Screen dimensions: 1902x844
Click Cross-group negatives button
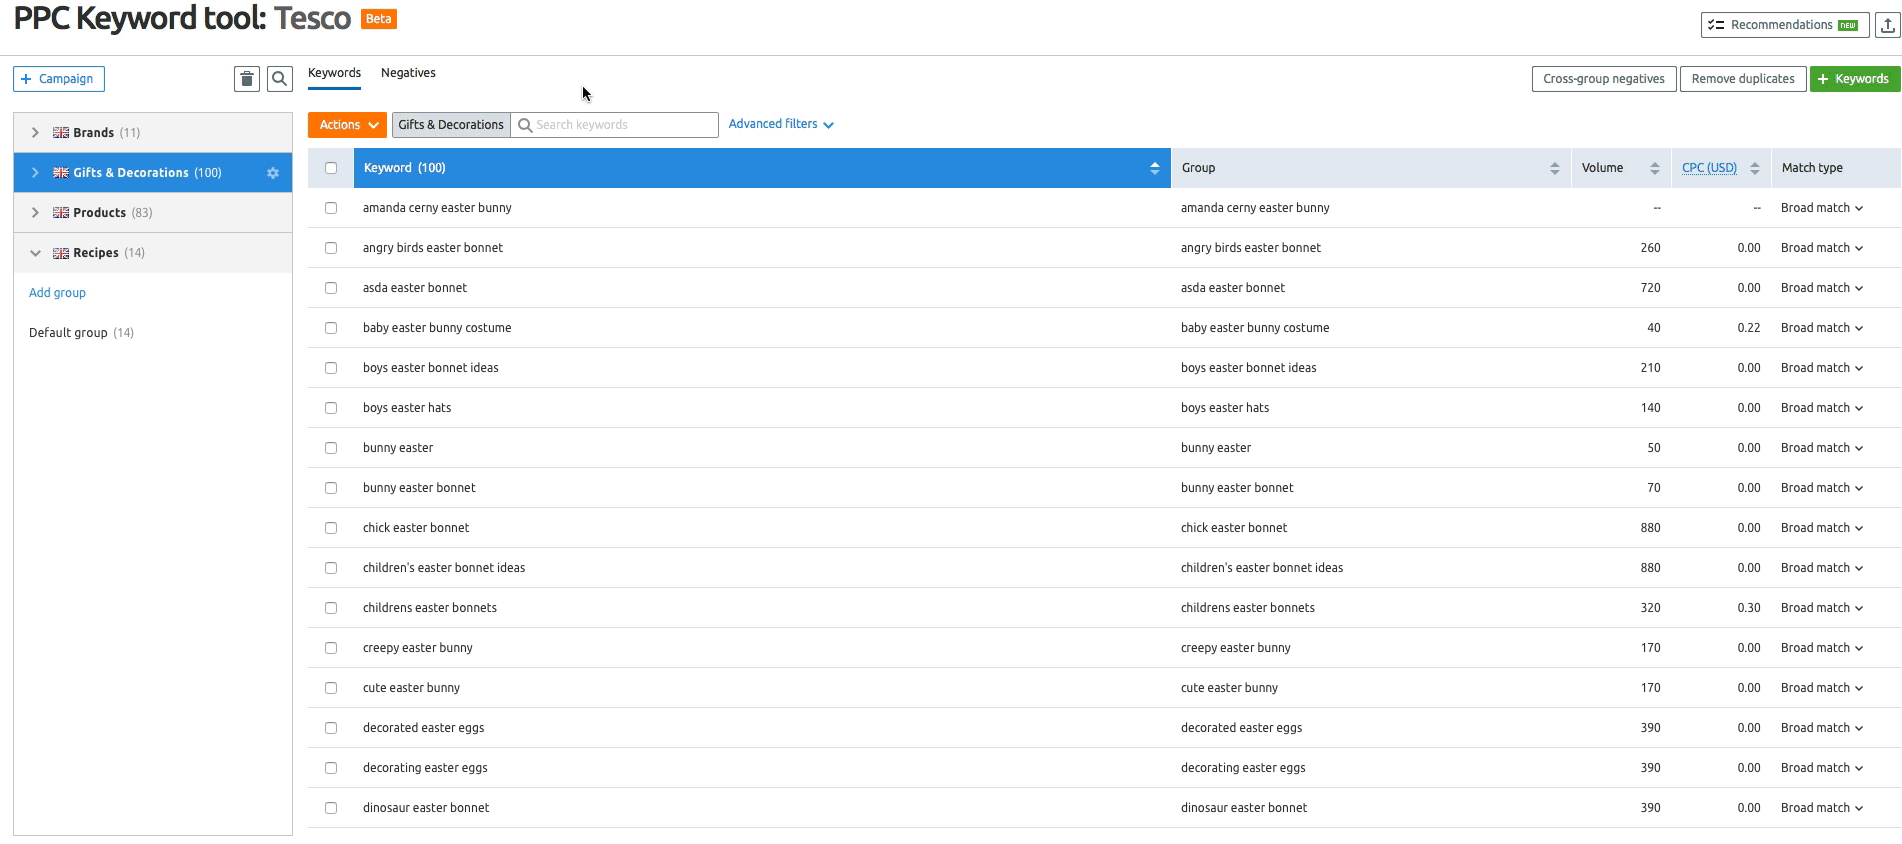(x=1604, y=79)
